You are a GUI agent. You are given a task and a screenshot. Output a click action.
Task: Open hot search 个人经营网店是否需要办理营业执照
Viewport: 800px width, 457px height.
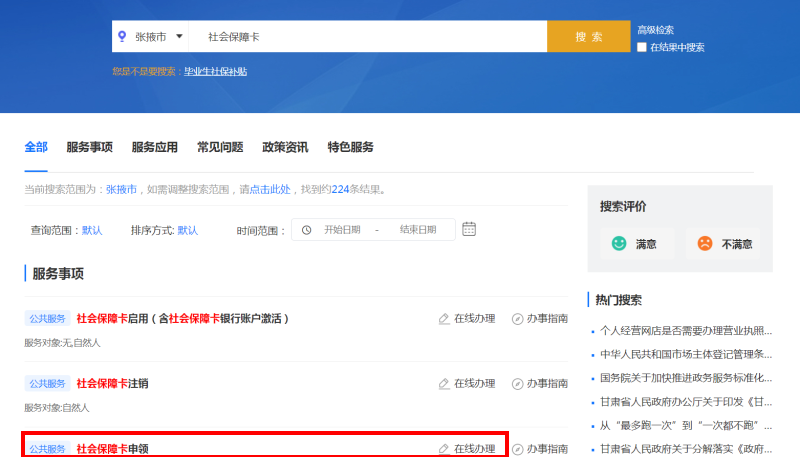(x=685, y=330)
